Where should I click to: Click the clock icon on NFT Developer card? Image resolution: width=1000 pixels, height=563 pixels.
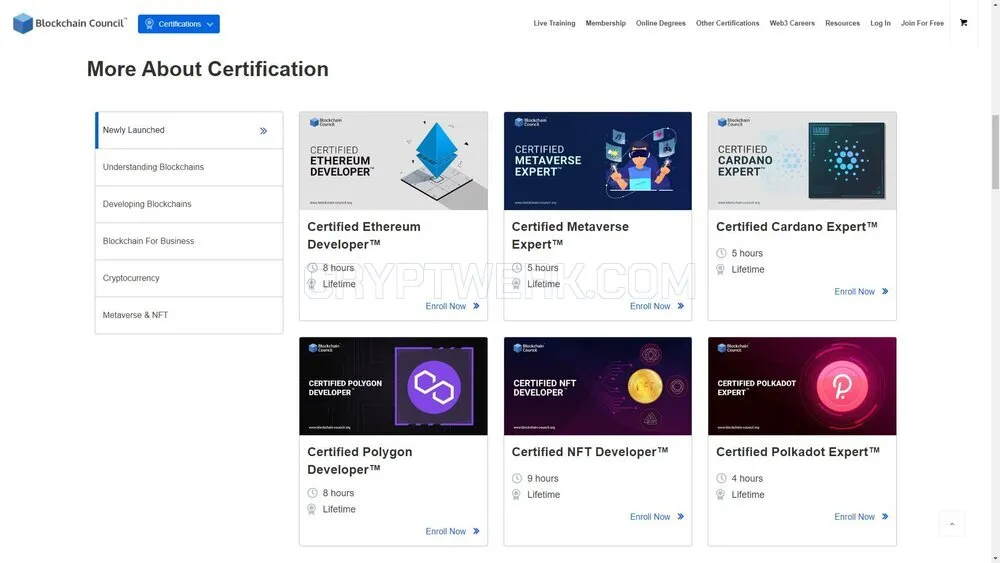coord(517,478)
